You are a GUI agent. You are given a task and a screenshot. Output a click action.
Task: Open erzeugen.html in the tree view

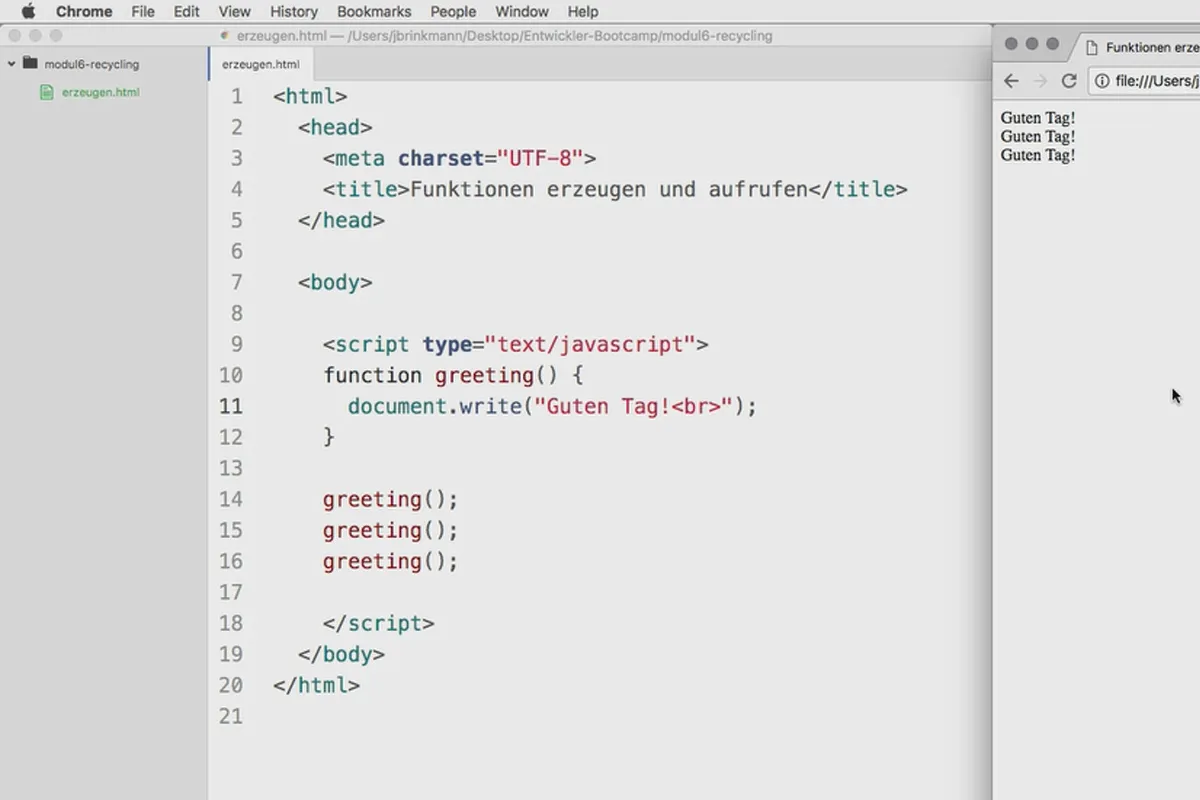101,92
